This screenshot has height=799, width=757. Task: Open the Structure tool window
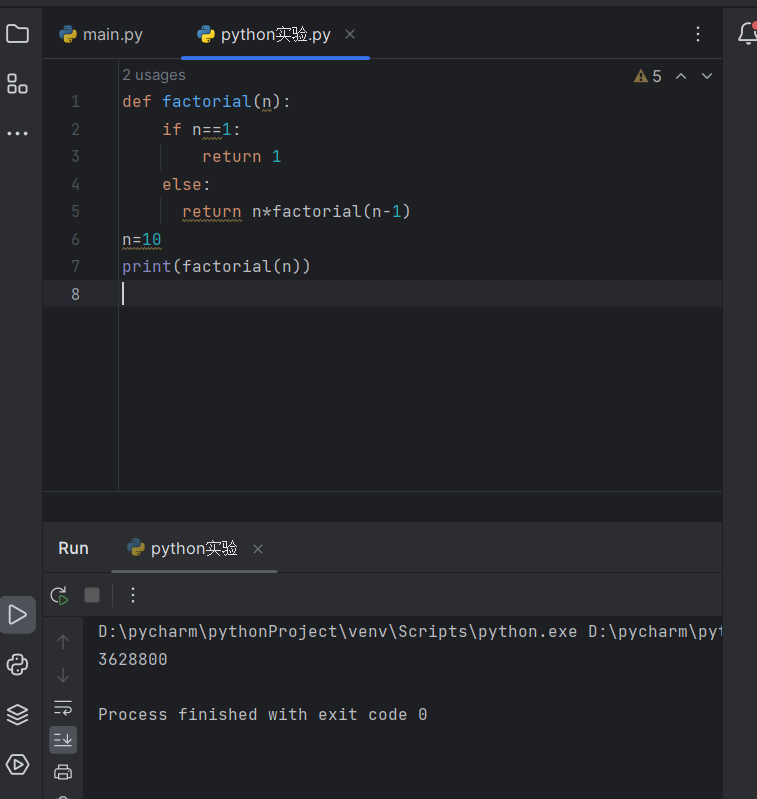point(18,84)
